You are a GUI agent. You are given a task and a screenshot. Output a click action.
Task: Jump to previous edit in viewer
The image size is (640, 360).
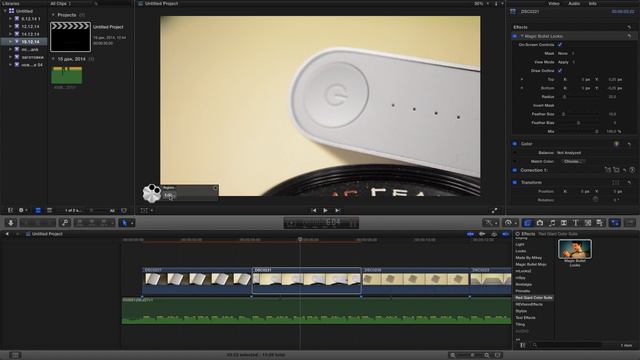pos(313,210)
